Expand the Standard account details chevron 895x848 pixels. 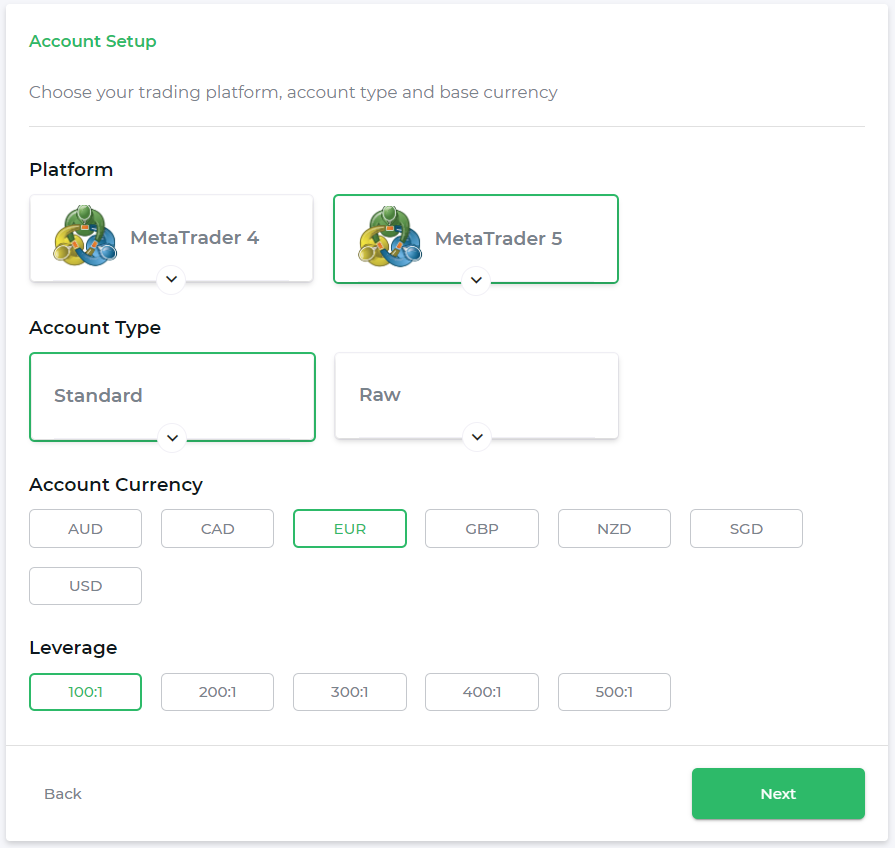tap(172, 438)
